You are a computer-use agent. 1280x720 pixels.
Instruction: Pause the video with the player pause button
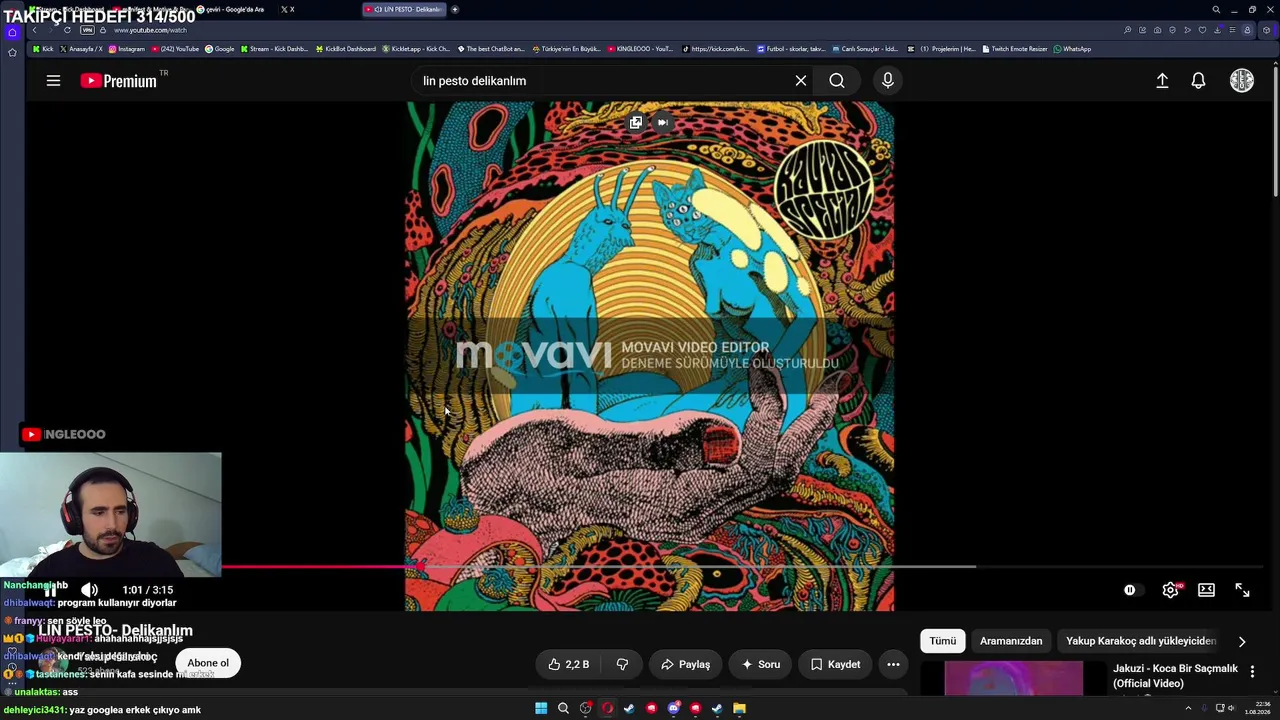pos(50,590)
